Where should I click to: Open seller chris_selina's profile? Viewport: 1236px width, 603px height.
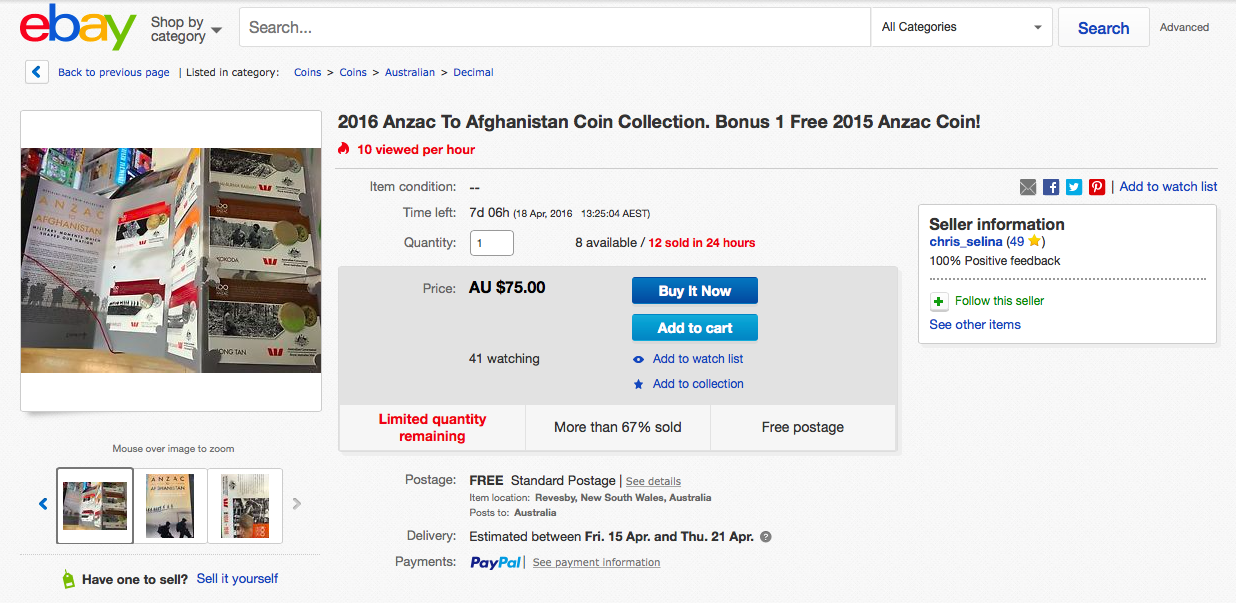pyautogui.click(x=965, y=242)
